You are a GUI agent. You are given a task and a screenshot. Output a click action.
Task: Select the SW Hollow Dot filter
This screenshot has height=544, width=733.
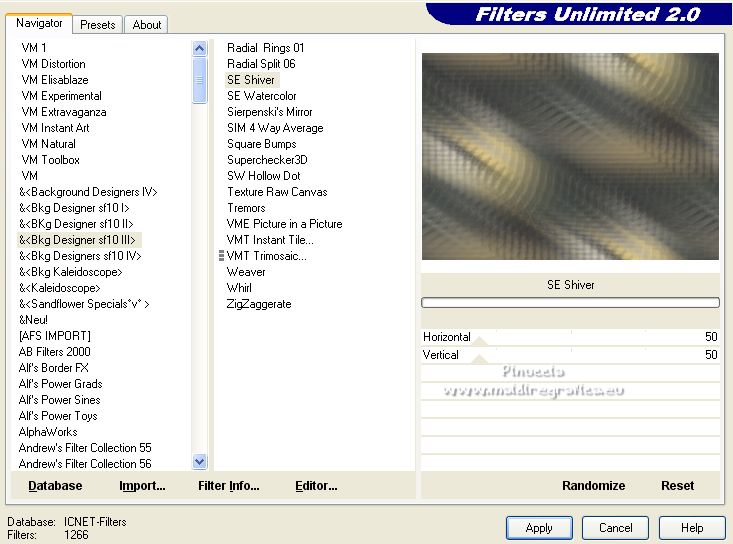pos(264,176)
